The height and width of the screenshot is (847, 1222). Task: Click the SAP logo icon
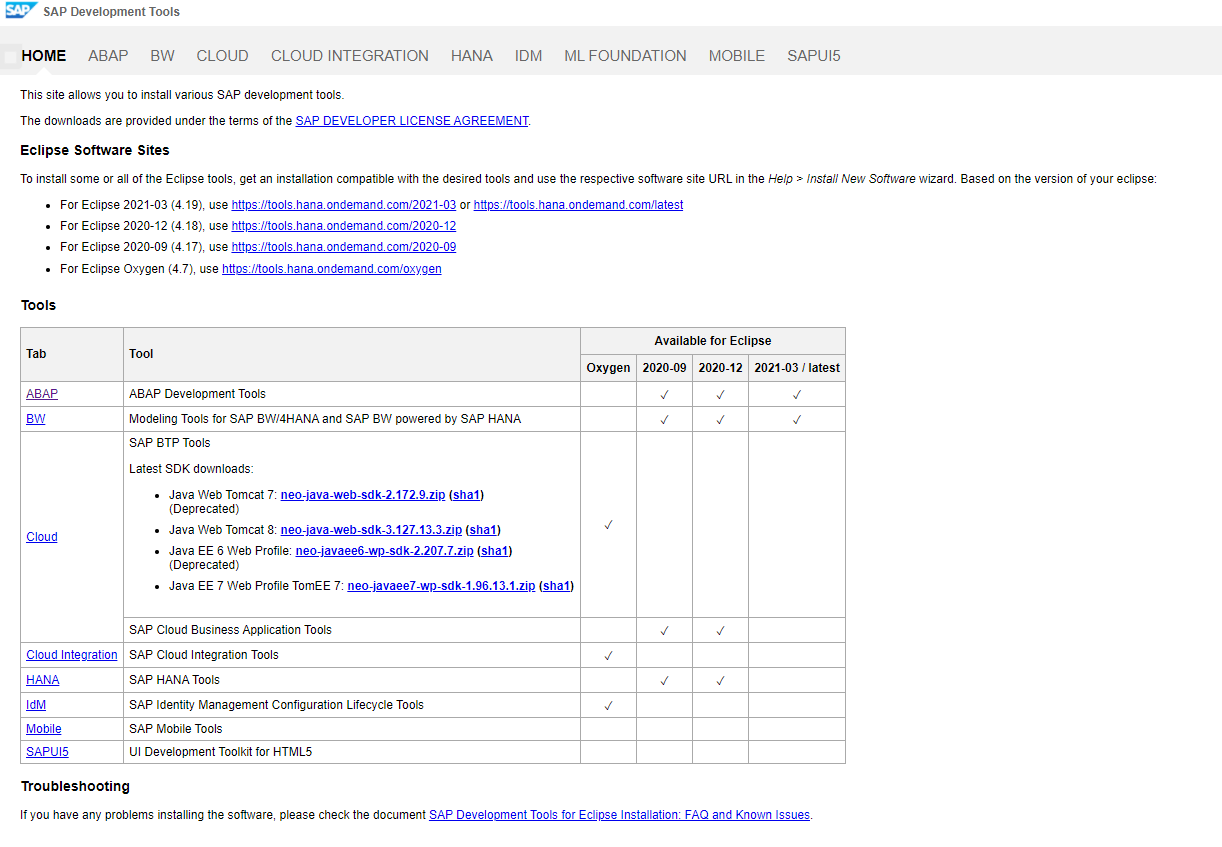click(x=21, y=11)
